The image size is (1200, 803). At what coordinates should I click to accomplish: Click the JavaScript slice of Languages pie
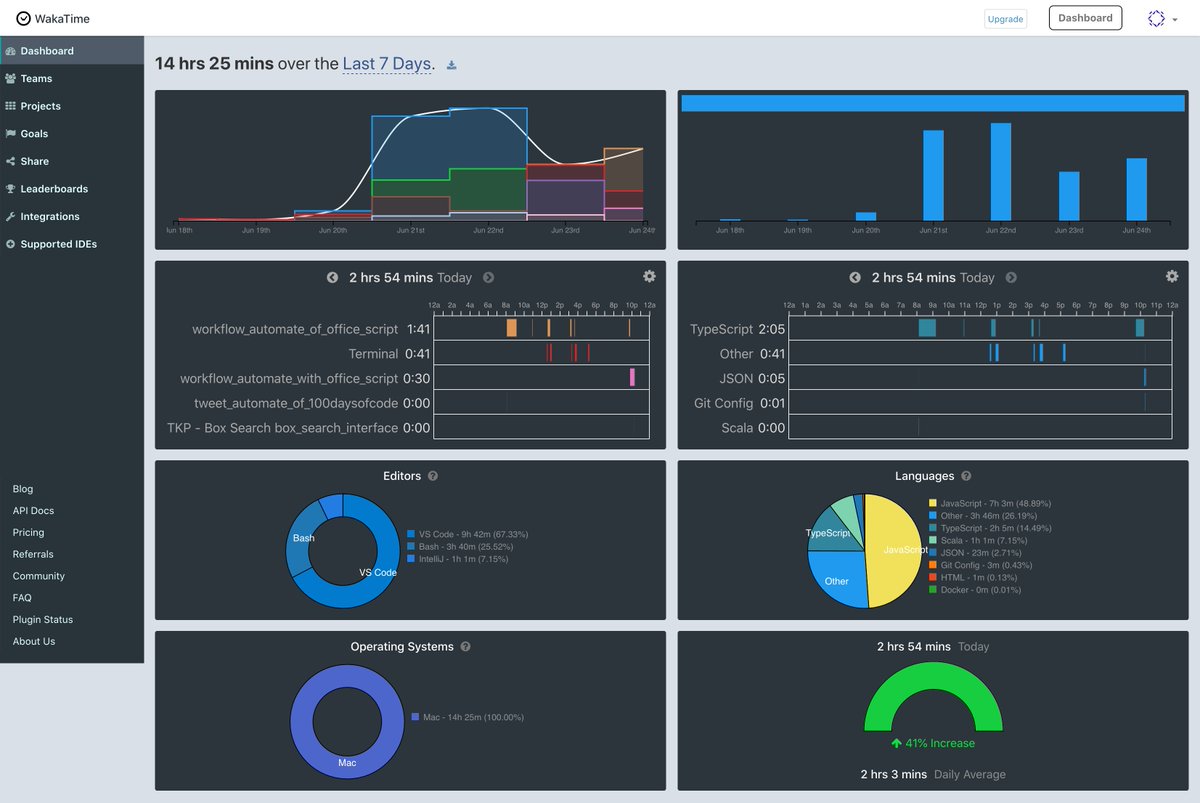click(x=893, y=550)
